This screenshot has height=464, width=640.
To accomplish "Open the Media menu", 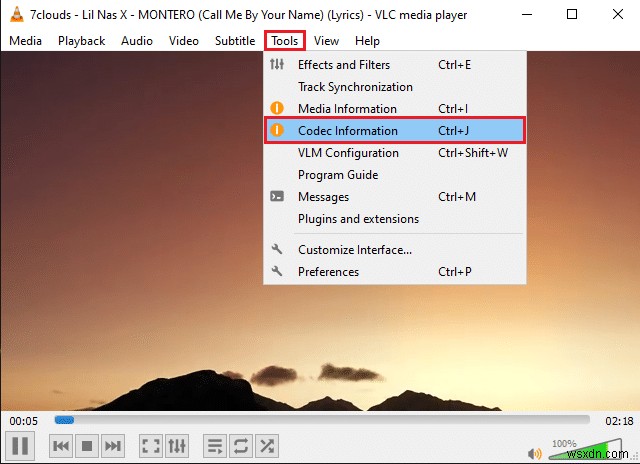I will click(x=25, y=41).
